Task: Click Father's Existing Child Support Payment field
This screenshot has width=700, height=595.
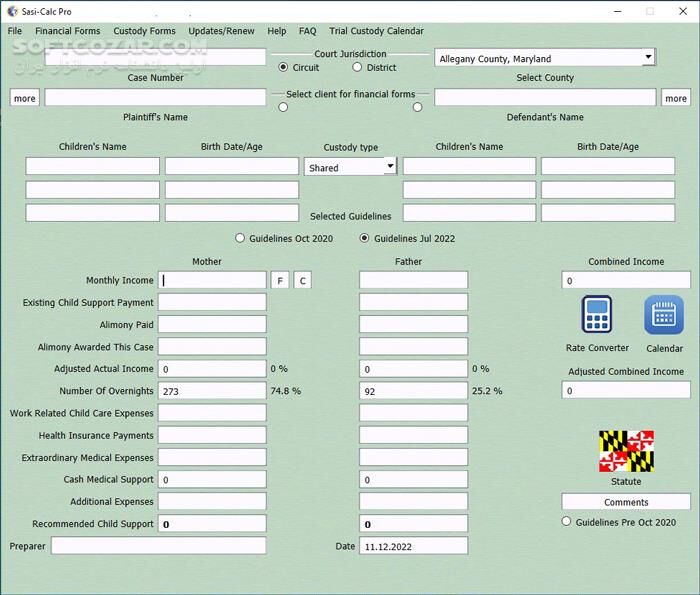Action: [x=413, y=302]
